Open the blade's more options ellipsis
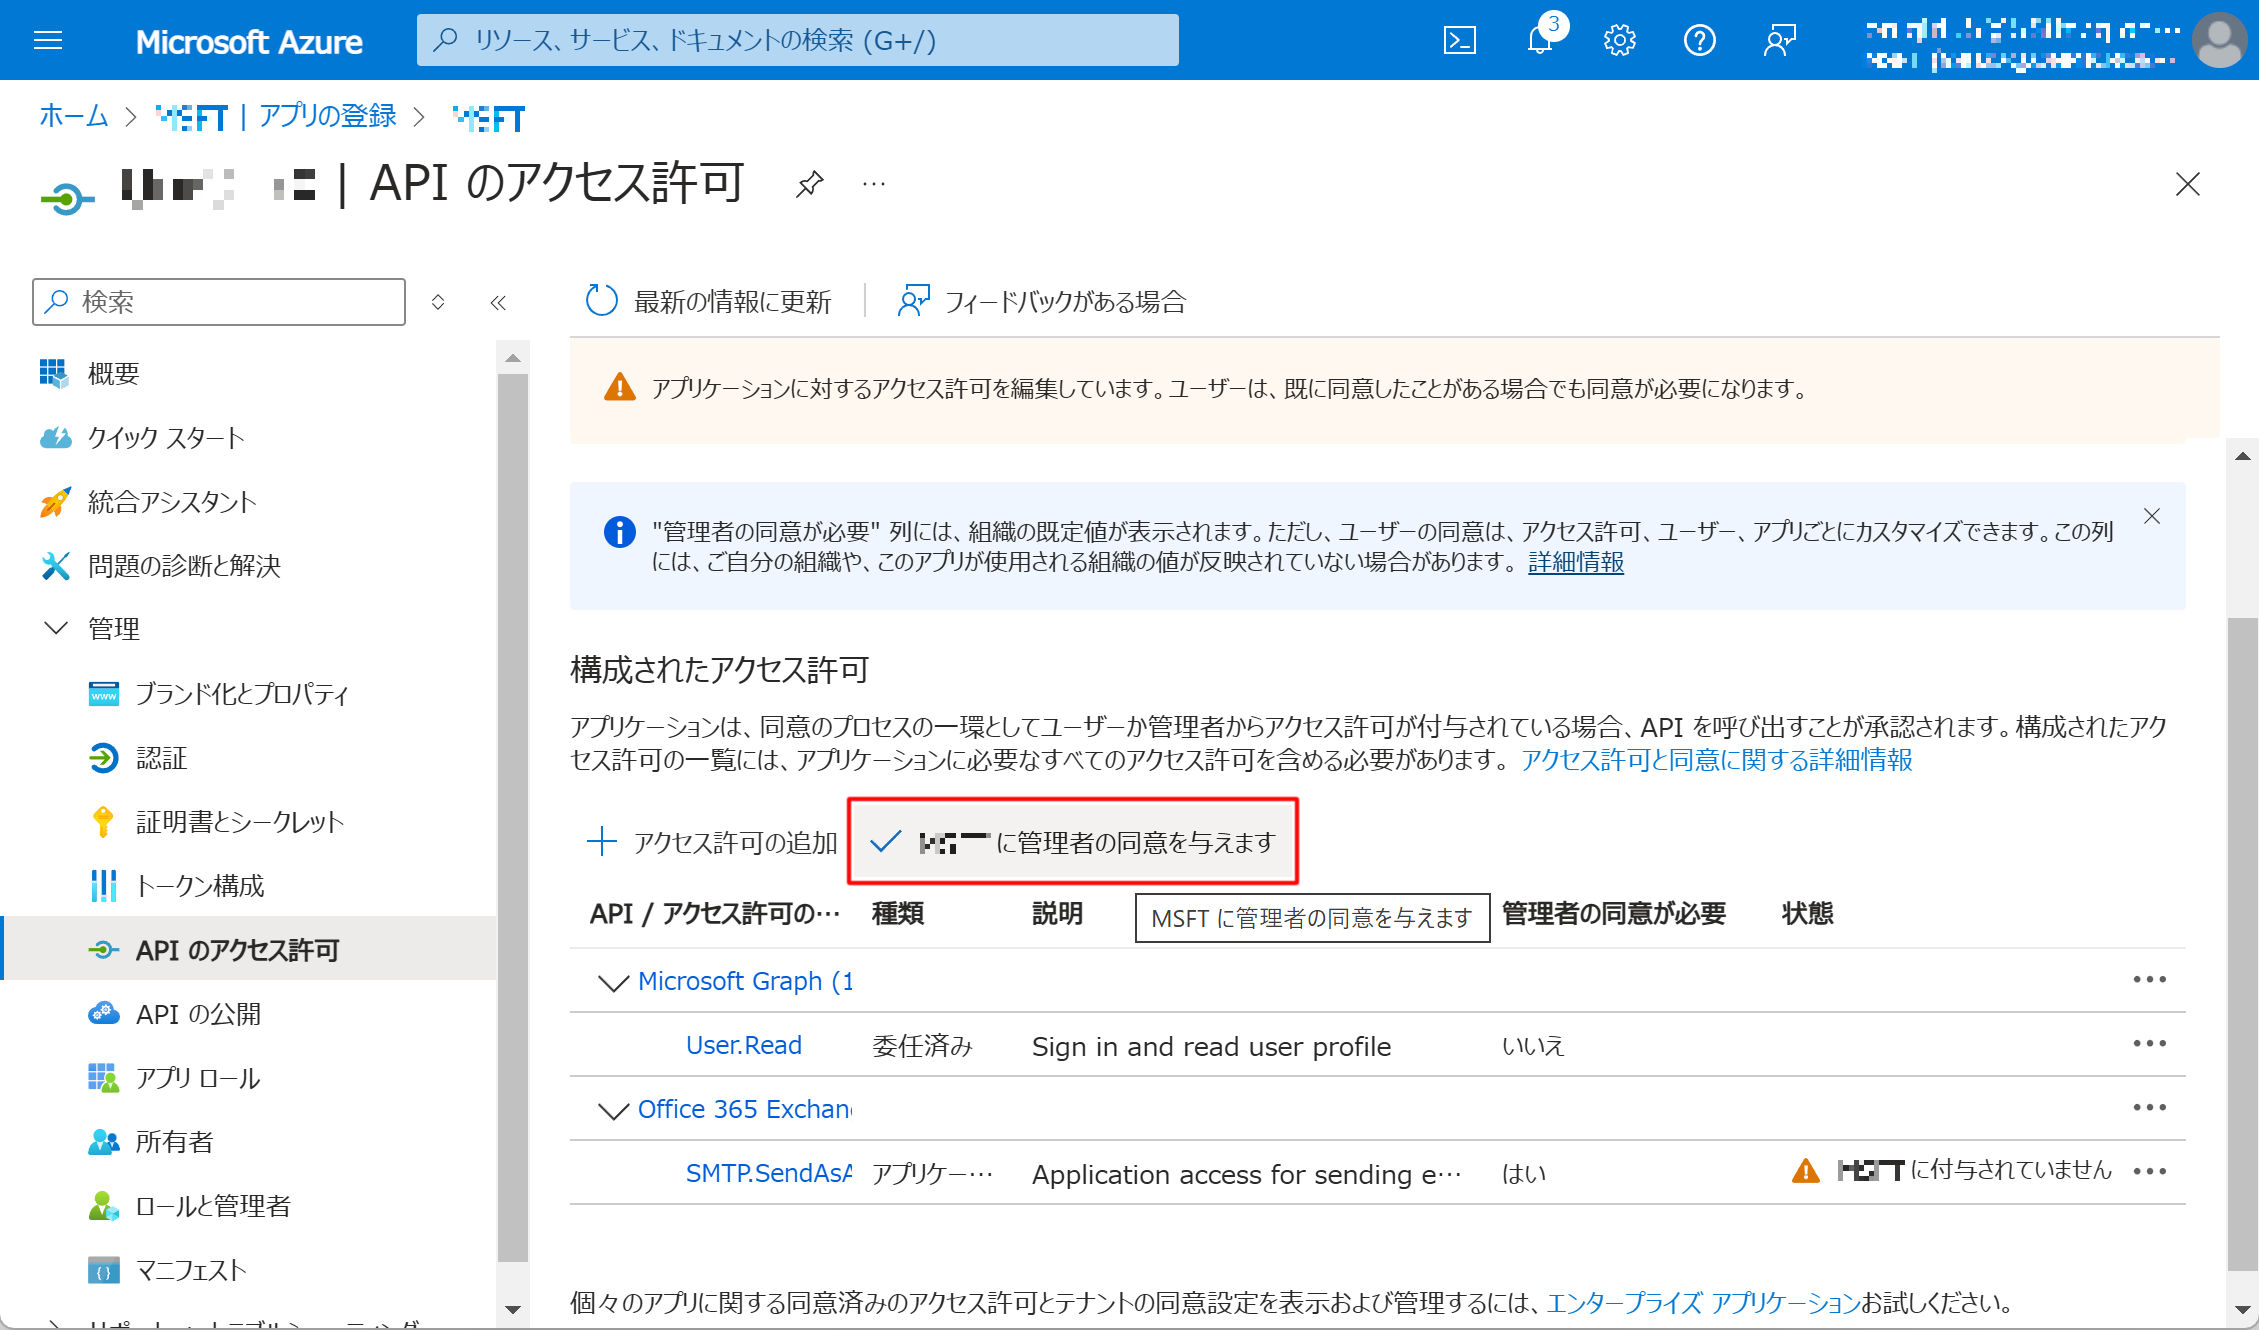This screenshot has height=1330, width=2259. coord(873,184)
